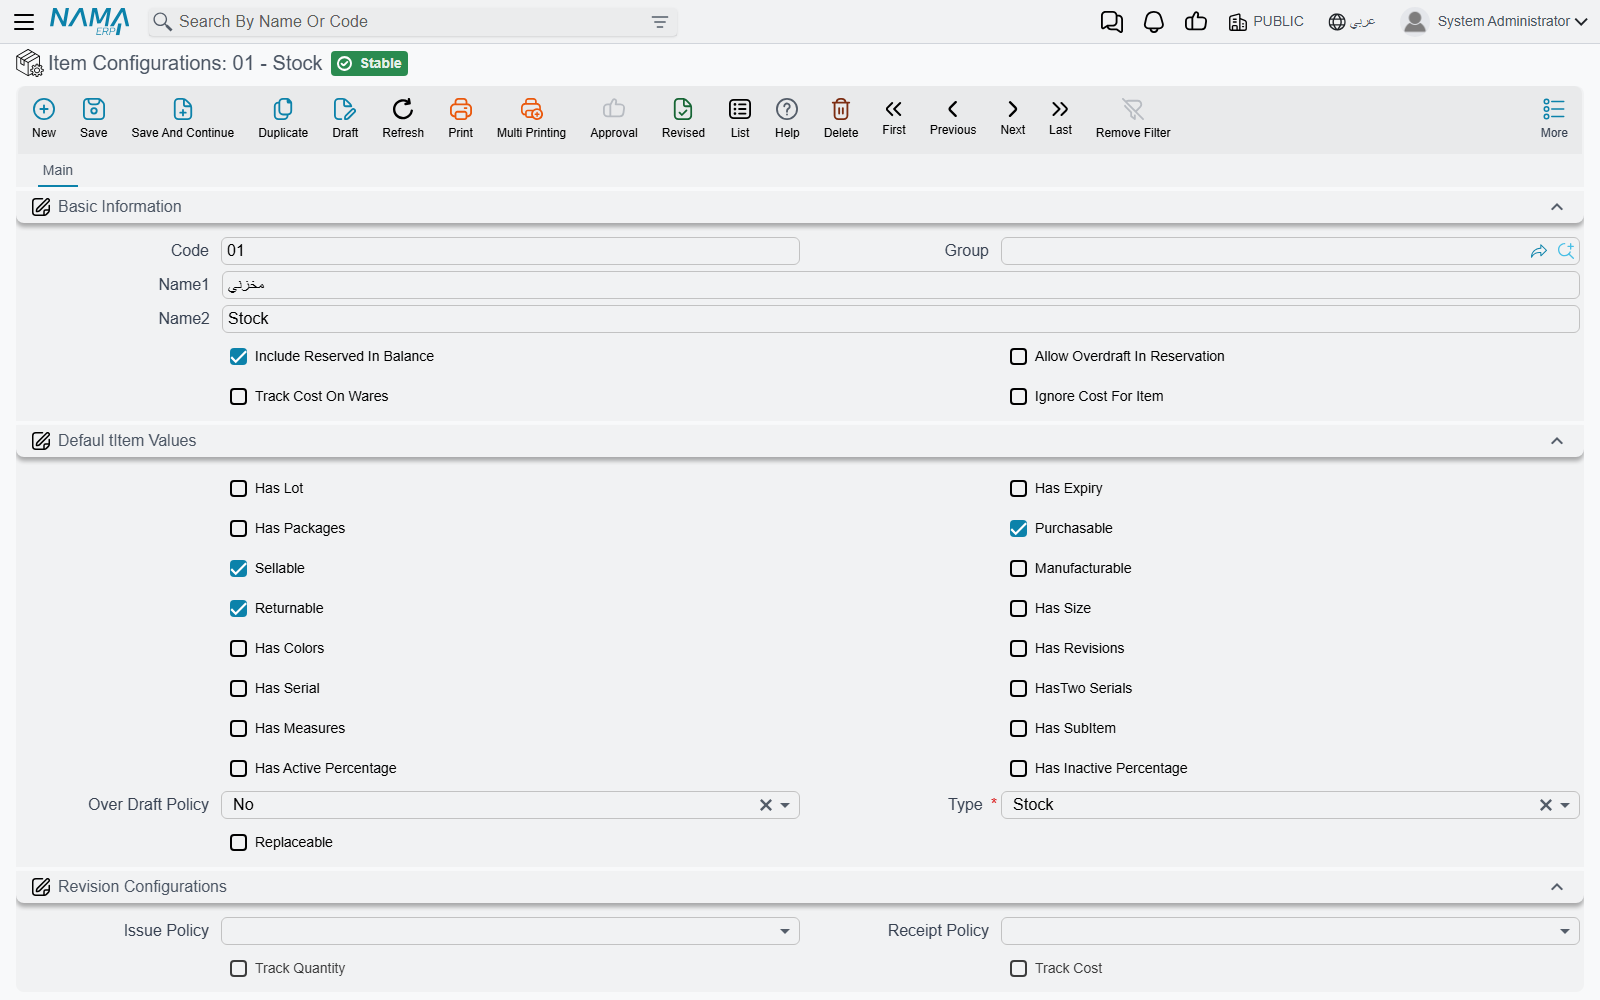Collapse the Revision Configurations section
The width and height of the screenshot is (1600, 1000).
click(x=1557, y=887)
